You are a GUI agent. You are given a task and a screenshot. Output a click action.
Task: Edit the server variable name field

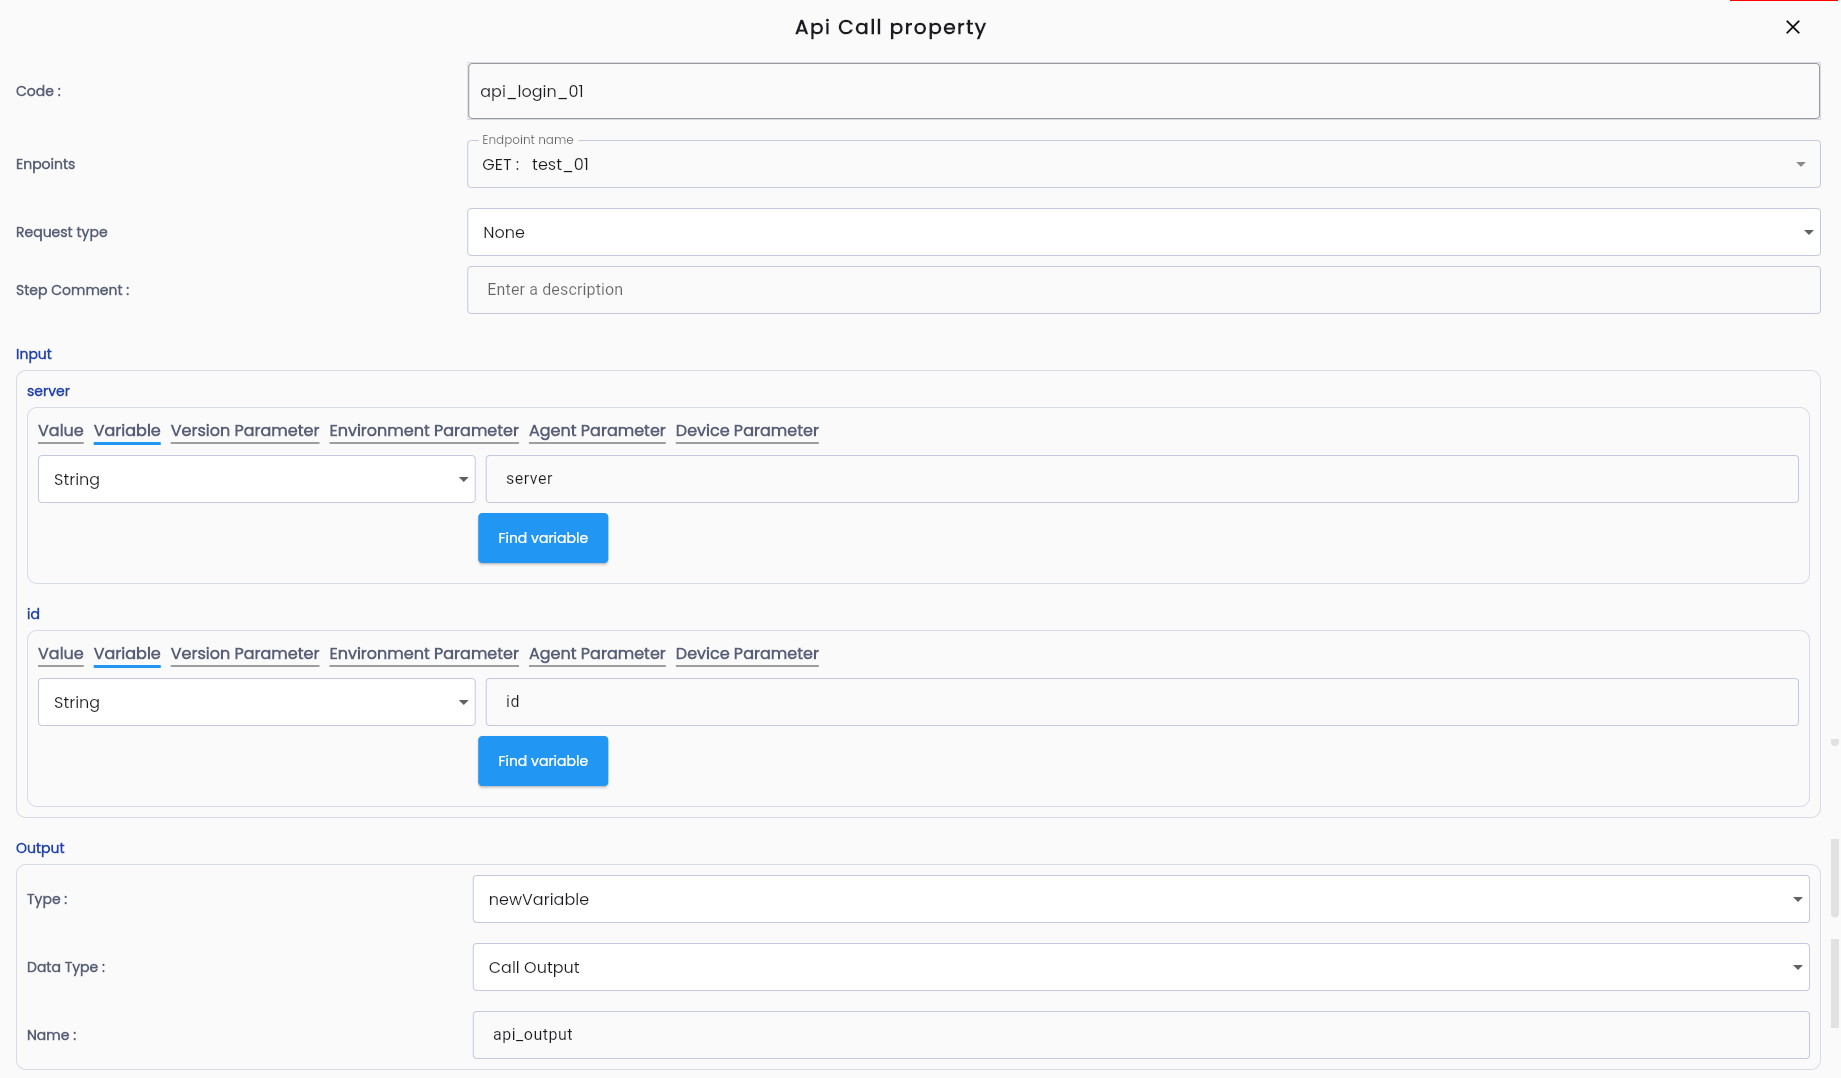(x=1142, y=479)
